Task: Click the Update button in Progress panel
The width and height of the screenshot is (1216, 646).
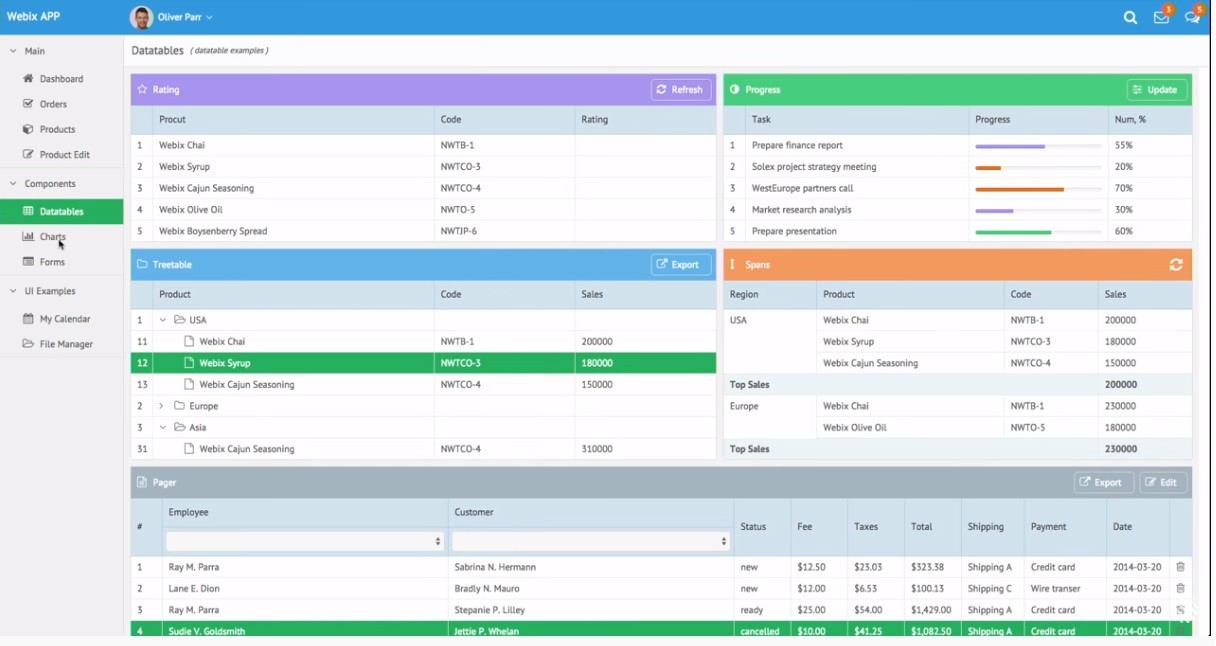Action: tap(1157, 90)
